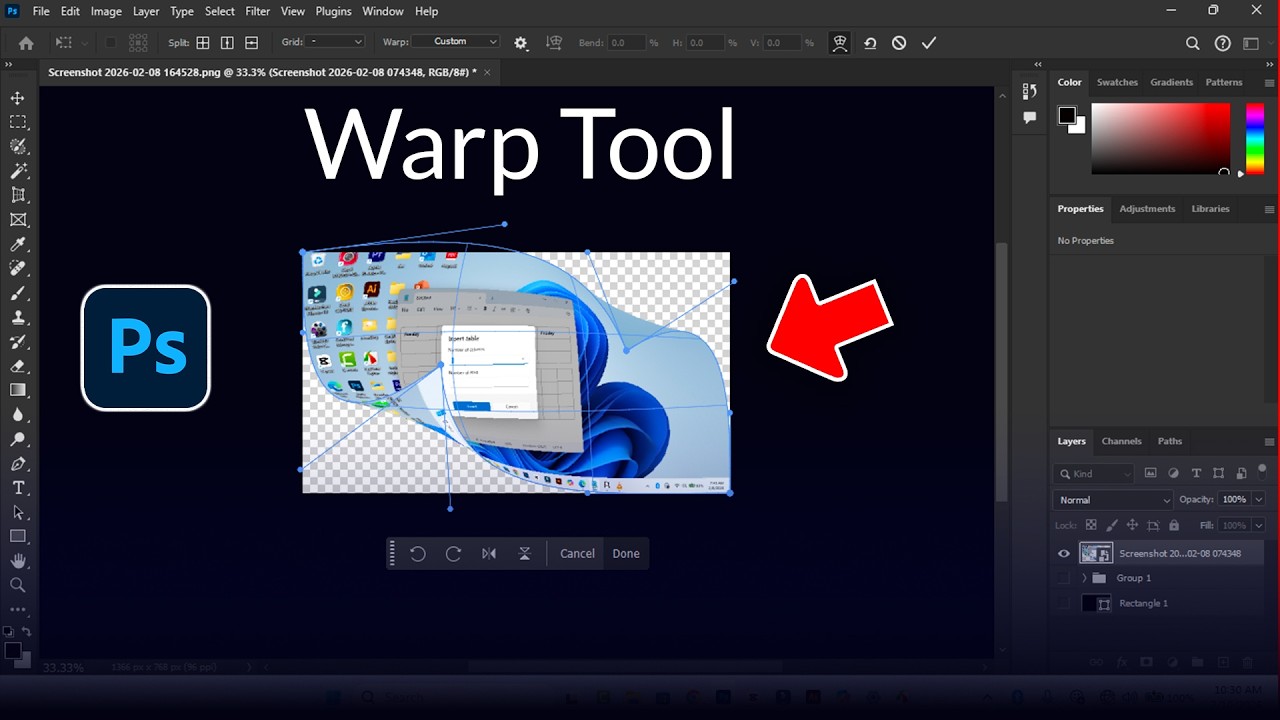
Task: Switch to the Swatches tab
Action: click(1117, 82)
